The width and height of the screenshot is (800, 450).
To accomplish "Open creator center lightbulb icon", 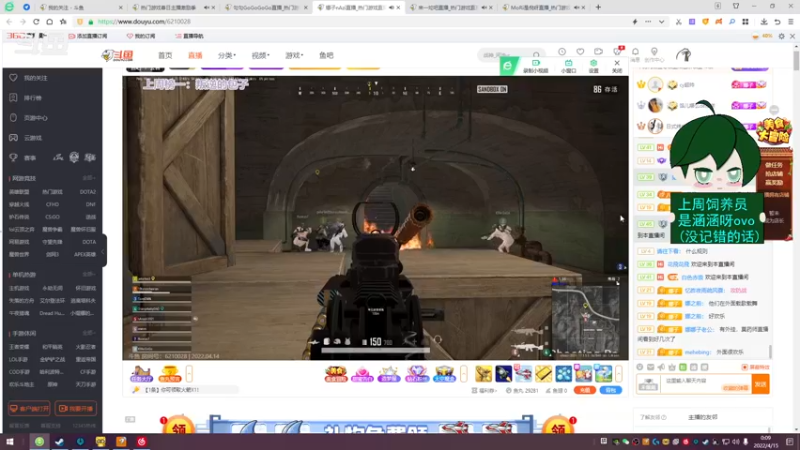I will pyautogui.click(x=654, y=52).
